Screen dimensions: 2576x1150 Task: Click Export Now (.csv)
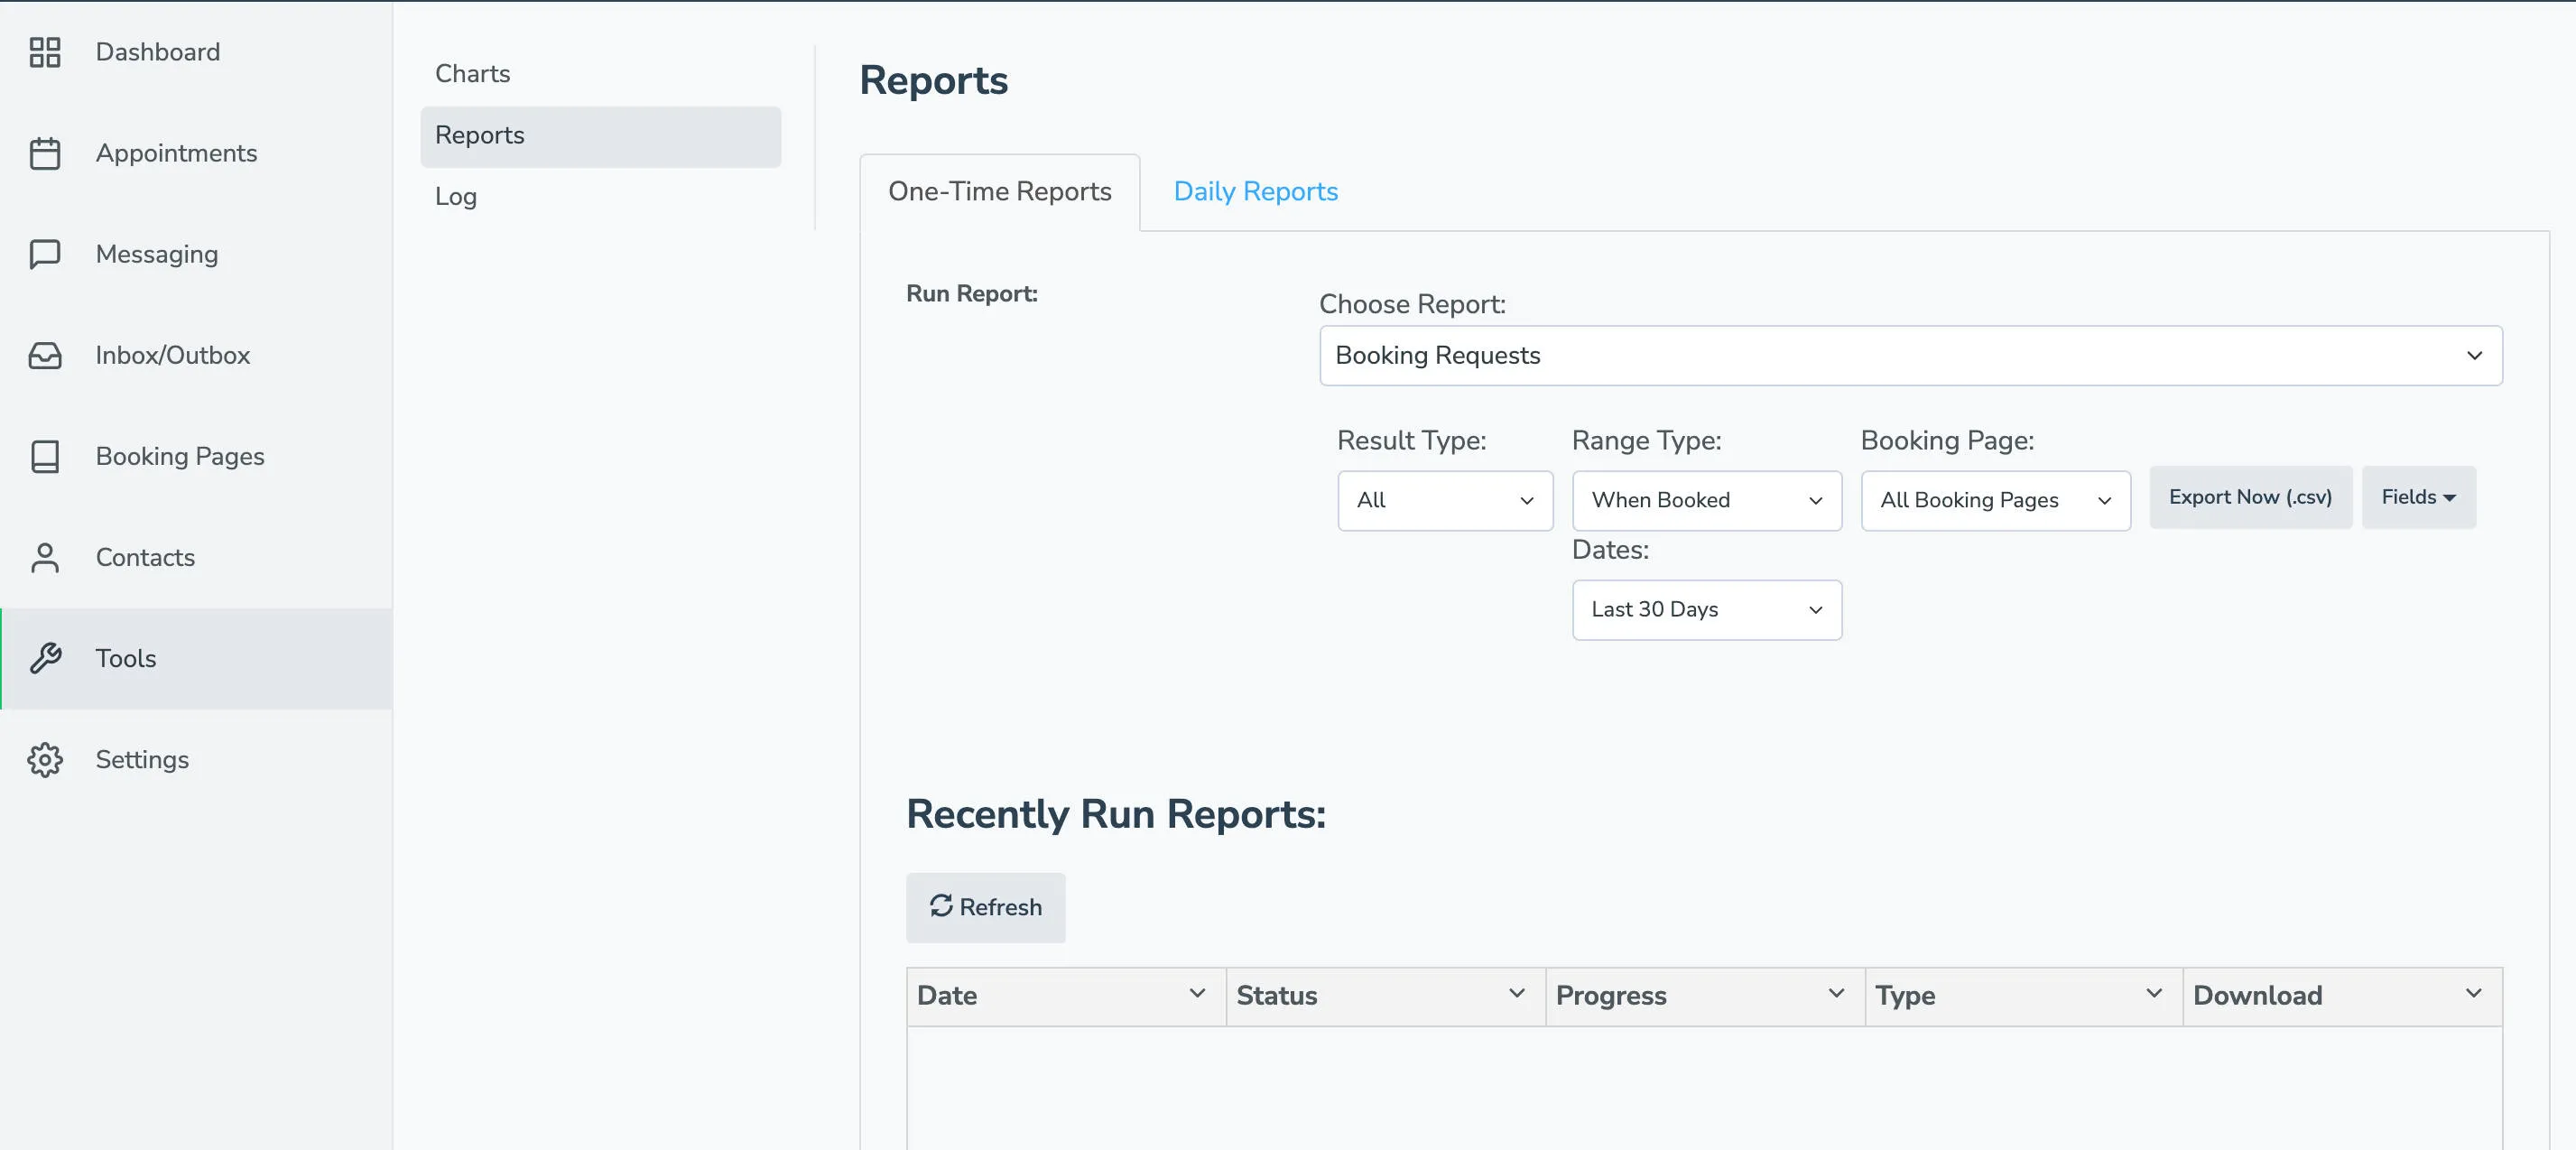[2250, 497]
